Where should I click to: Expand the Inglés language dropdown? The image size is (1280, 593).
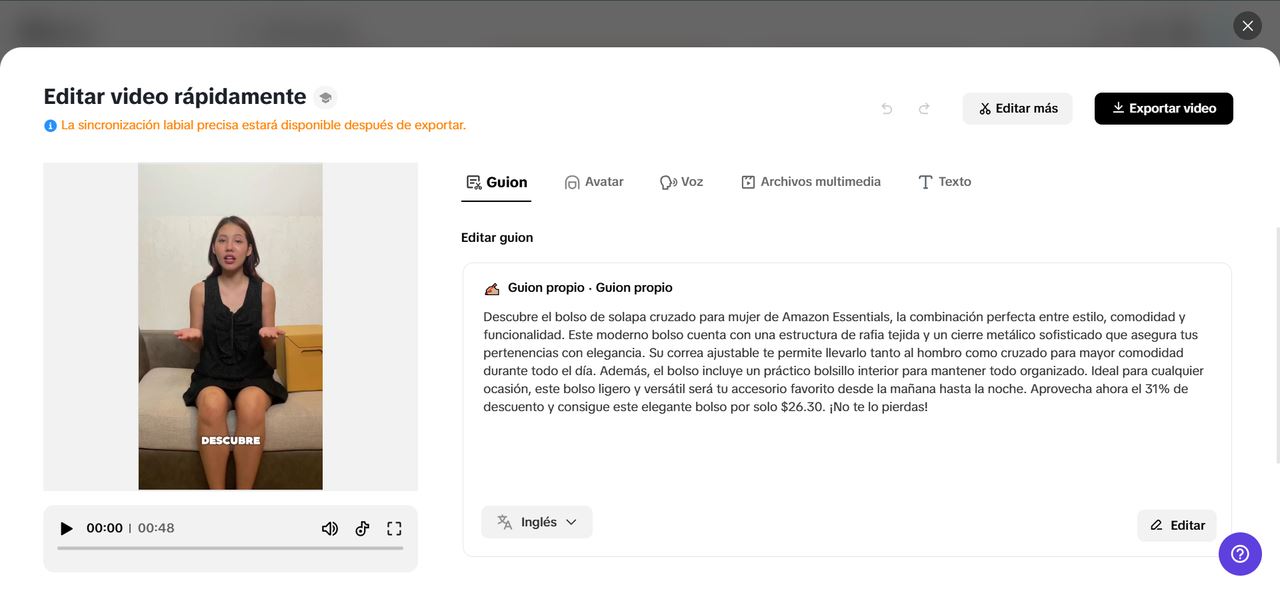point(537,522)
